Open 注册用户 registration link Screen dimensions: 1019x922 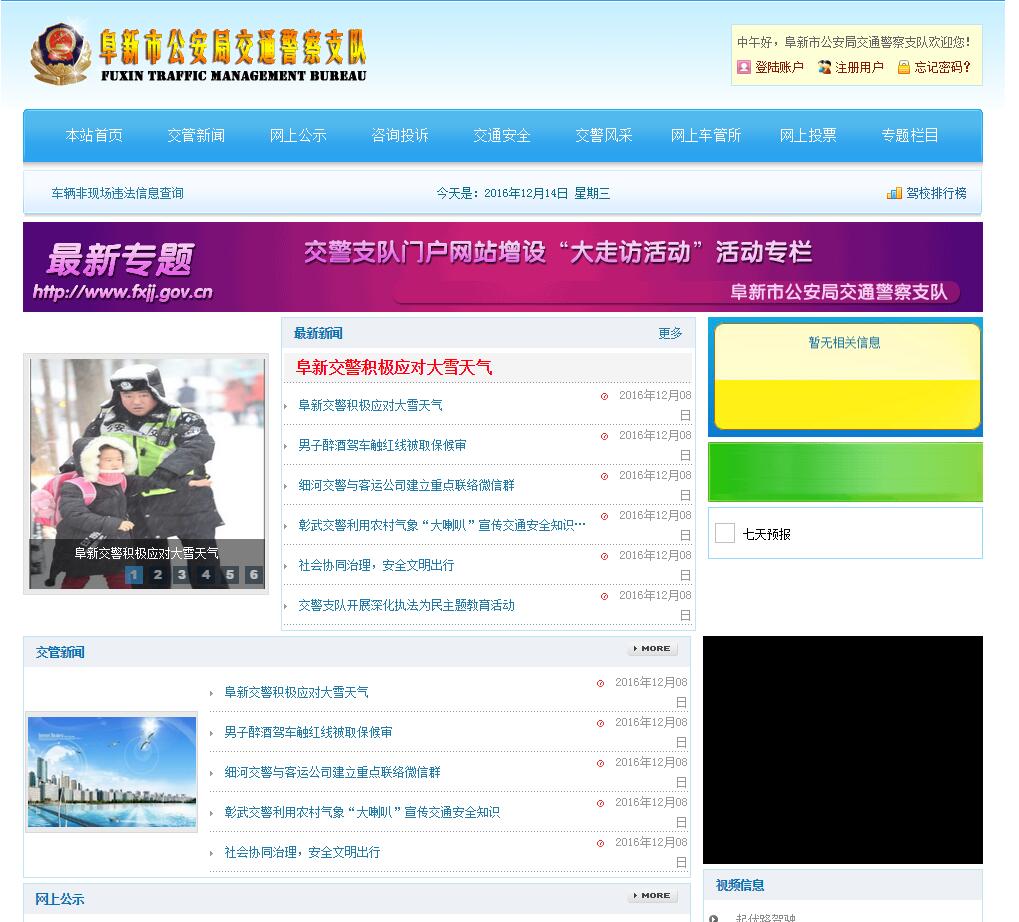859,67
